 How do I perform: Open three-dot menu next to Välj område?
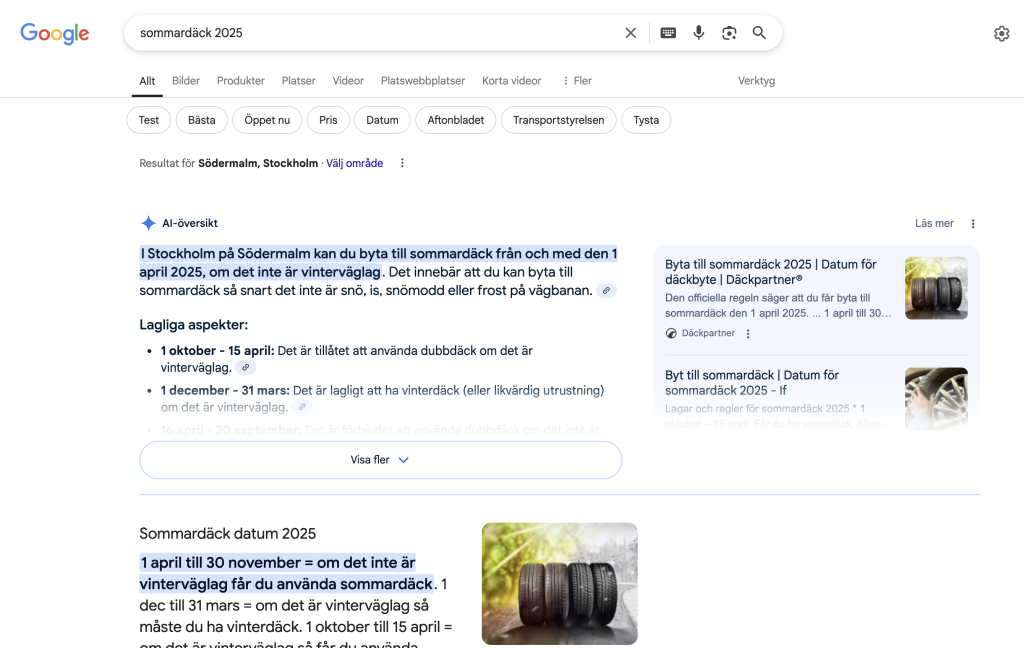pos(402,163)
